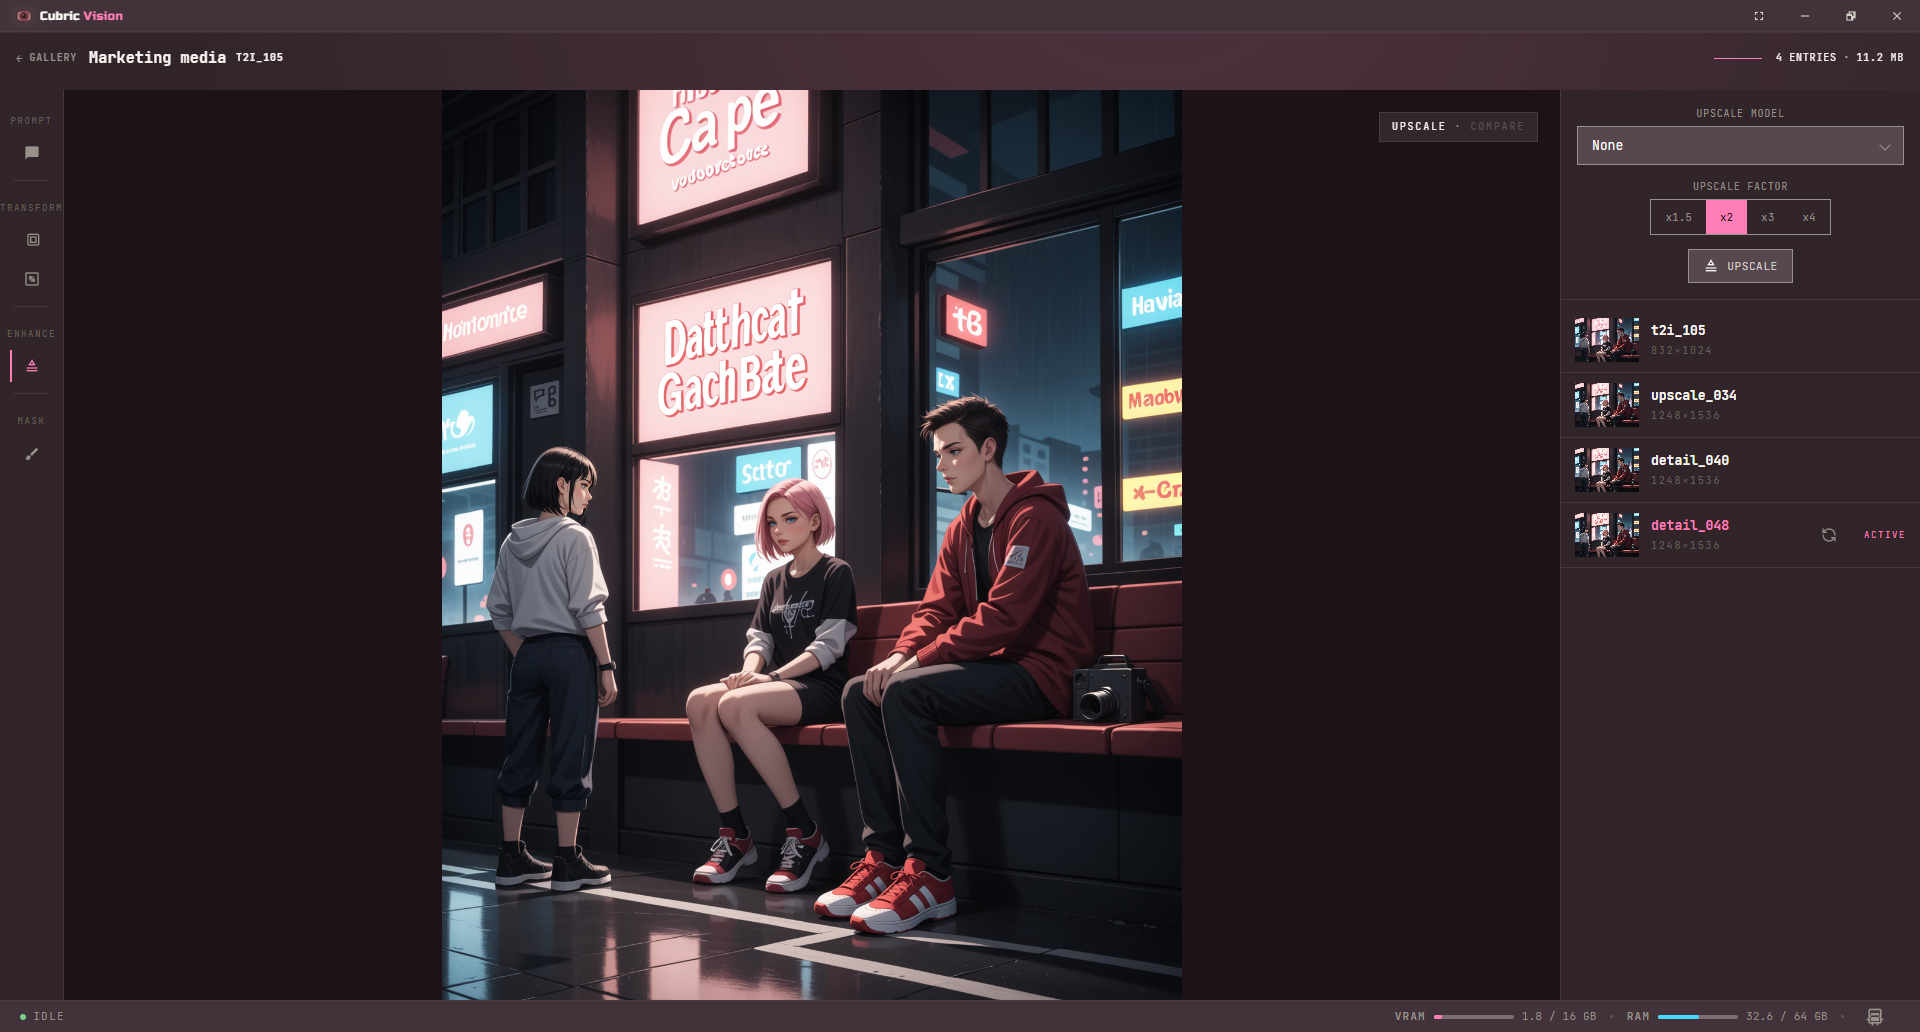Click the Marketing media title
This screenshot has width=1920, height=1032.
(x=157, y=58)
